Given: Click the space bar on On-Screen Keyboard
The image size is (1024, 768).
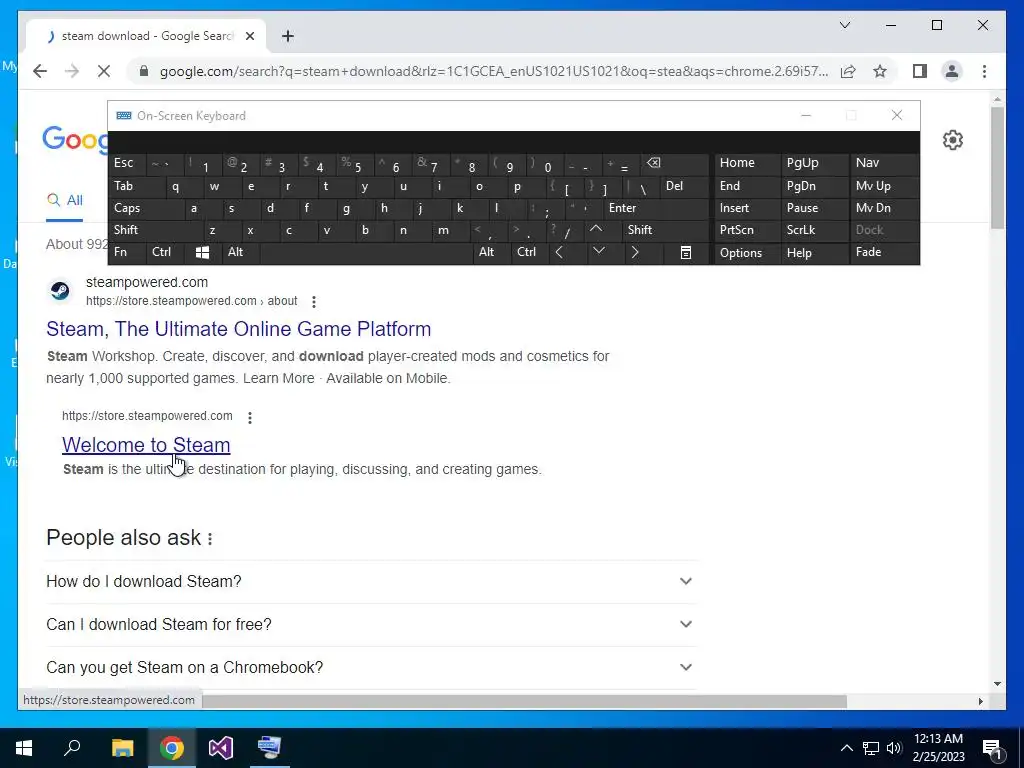Looking at the screenshot, I should (366, 252).
